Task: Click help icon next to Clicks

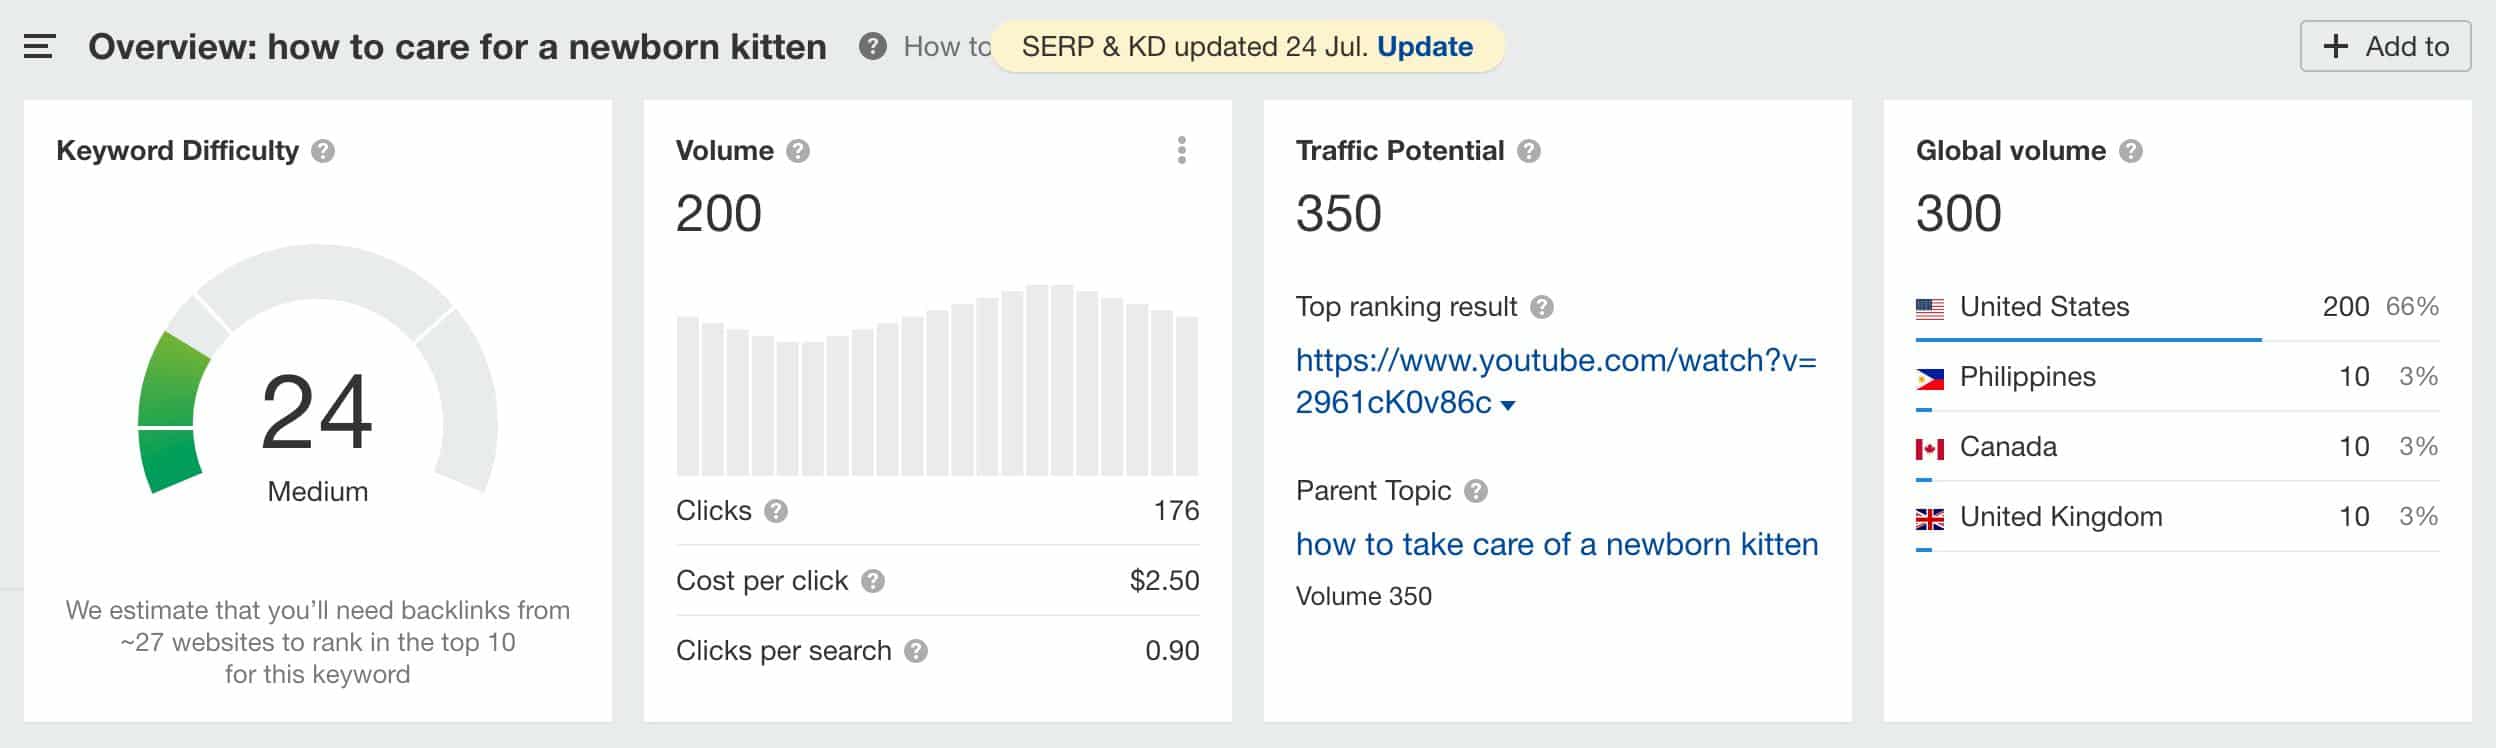Action: [776, 511]
